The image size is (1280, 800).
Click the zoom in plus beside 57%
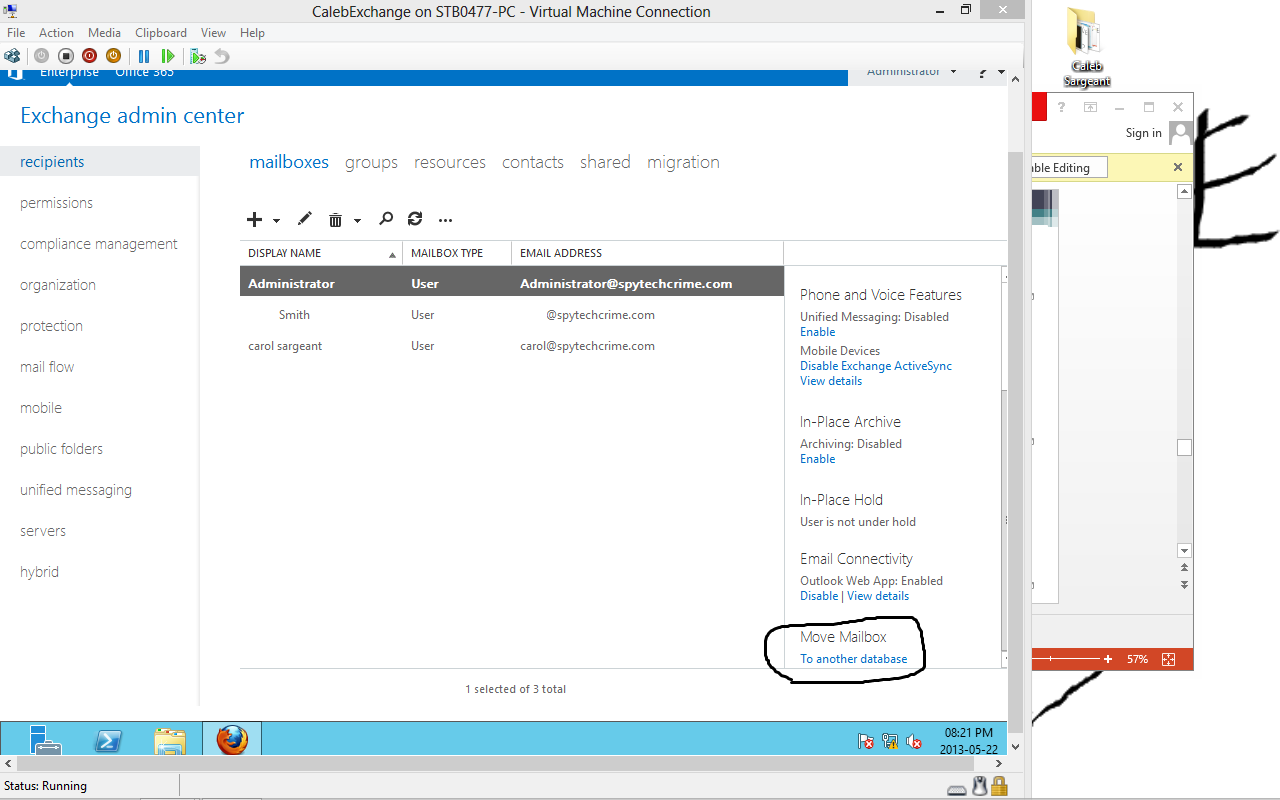[1108, 660]
